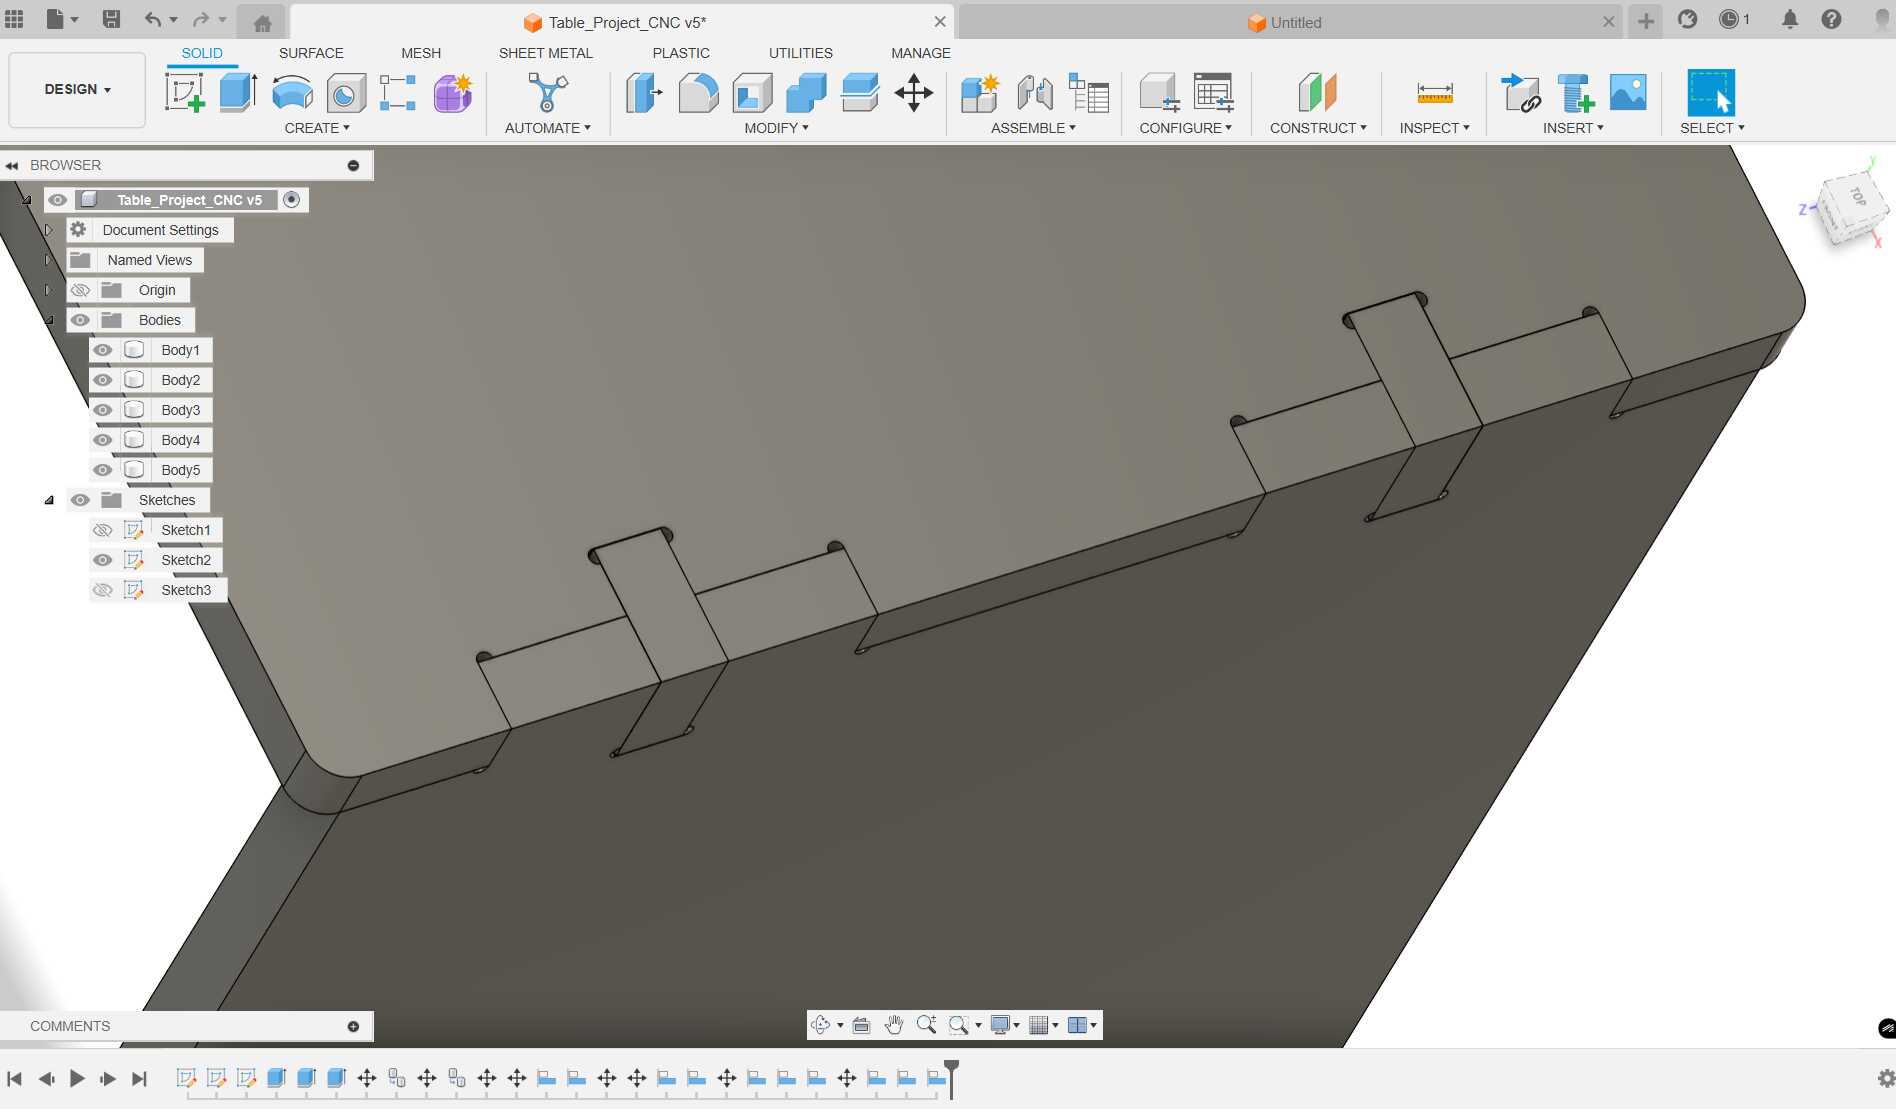This screenshot has width=1896, height=1109.
Task: Open the notifications bell icon
Action: click(1790, 19)
